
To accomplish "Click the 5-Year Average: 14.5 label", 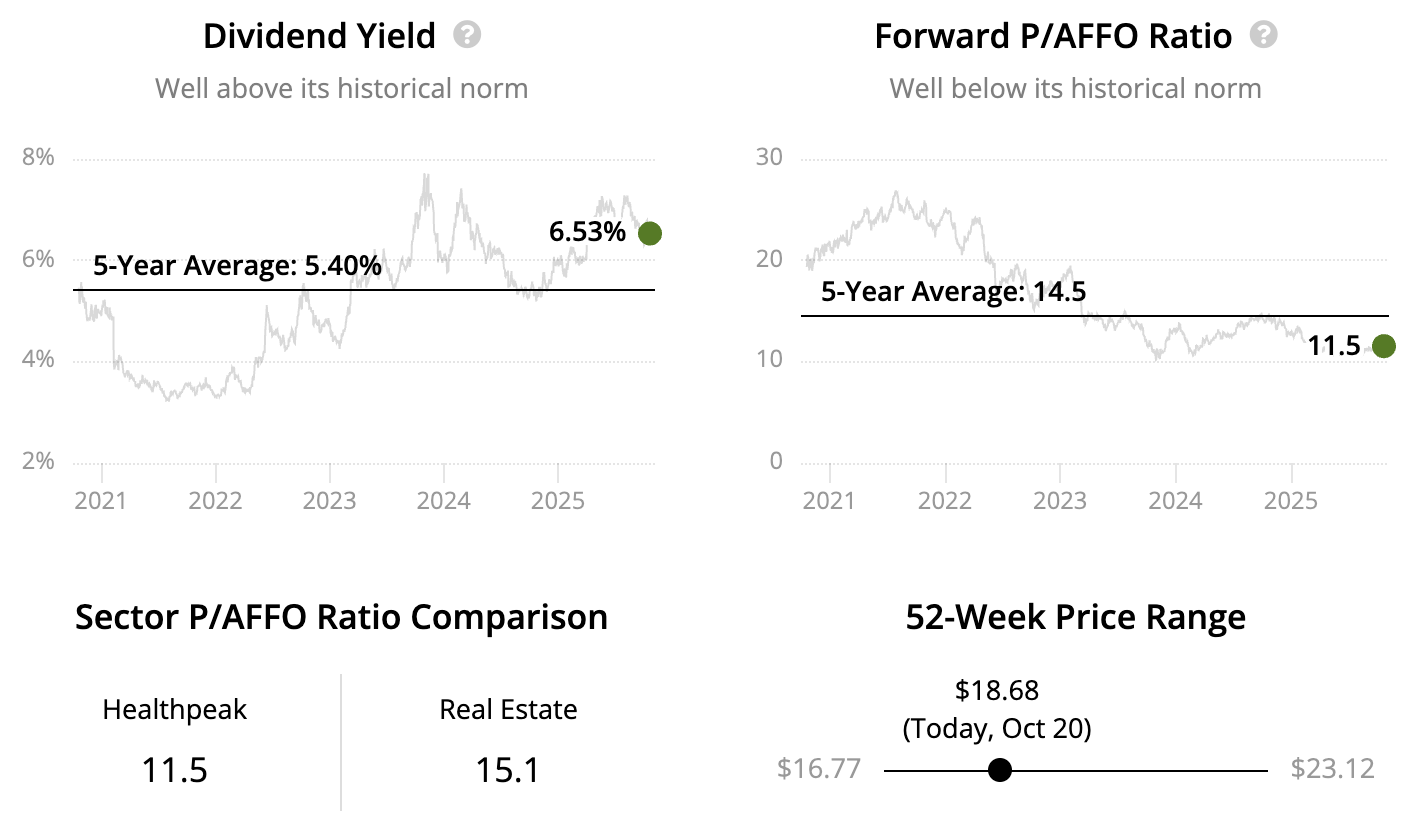I will pos(953,292).
